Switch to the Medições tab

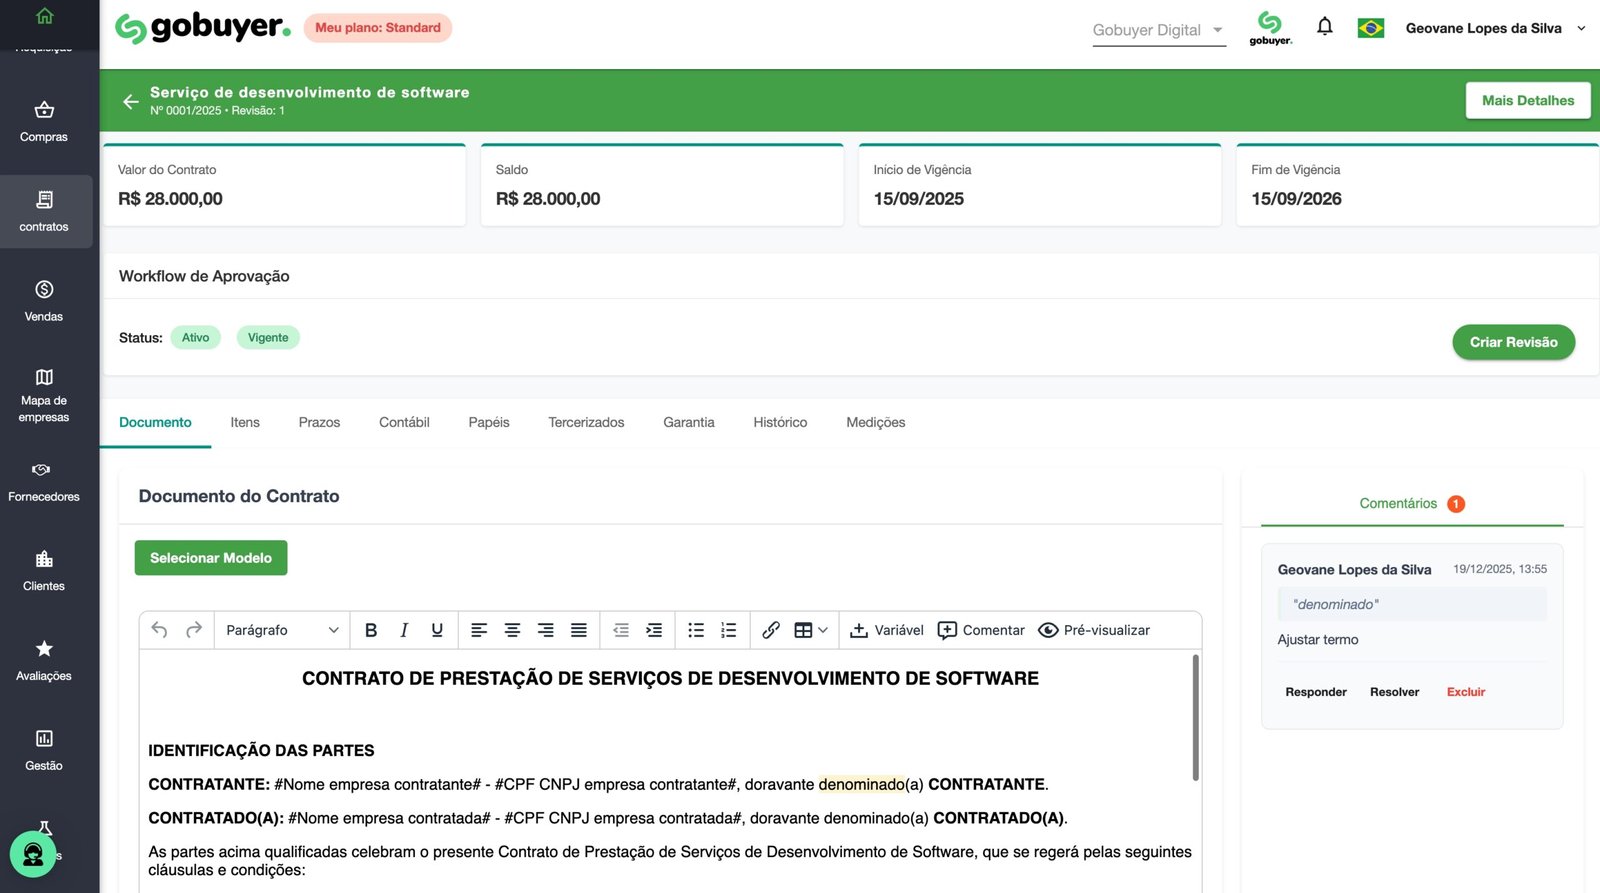[x=876, y=422]
